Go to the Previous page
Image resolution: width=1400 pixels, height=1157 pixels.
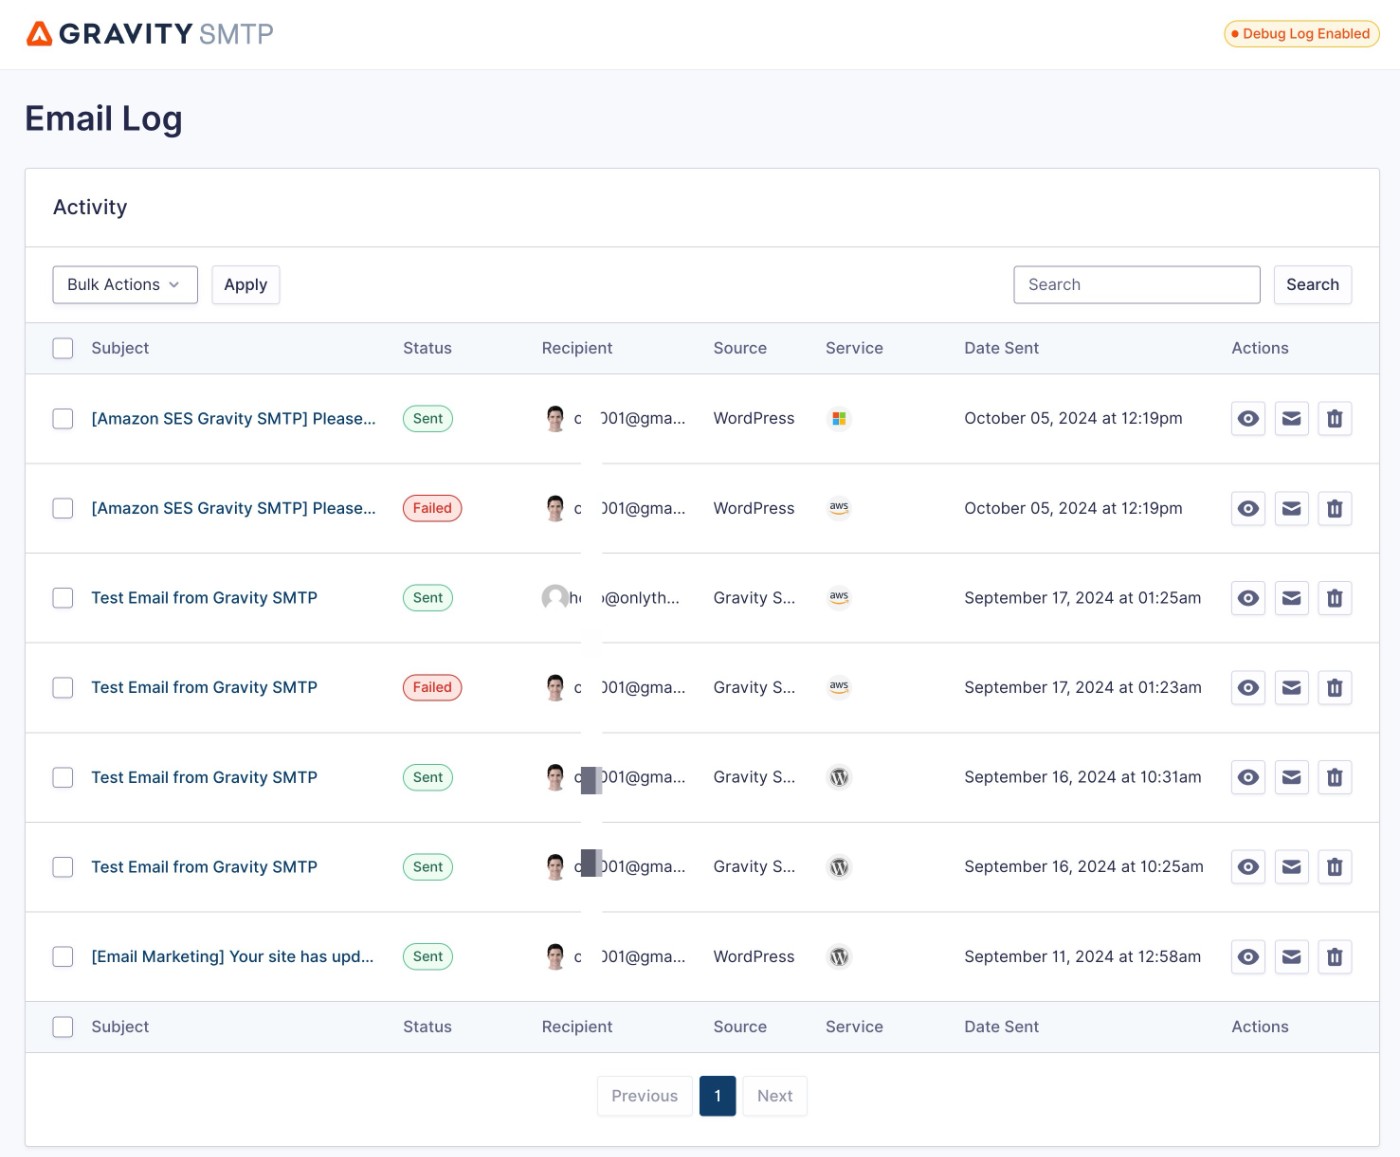pos(645,1096)
